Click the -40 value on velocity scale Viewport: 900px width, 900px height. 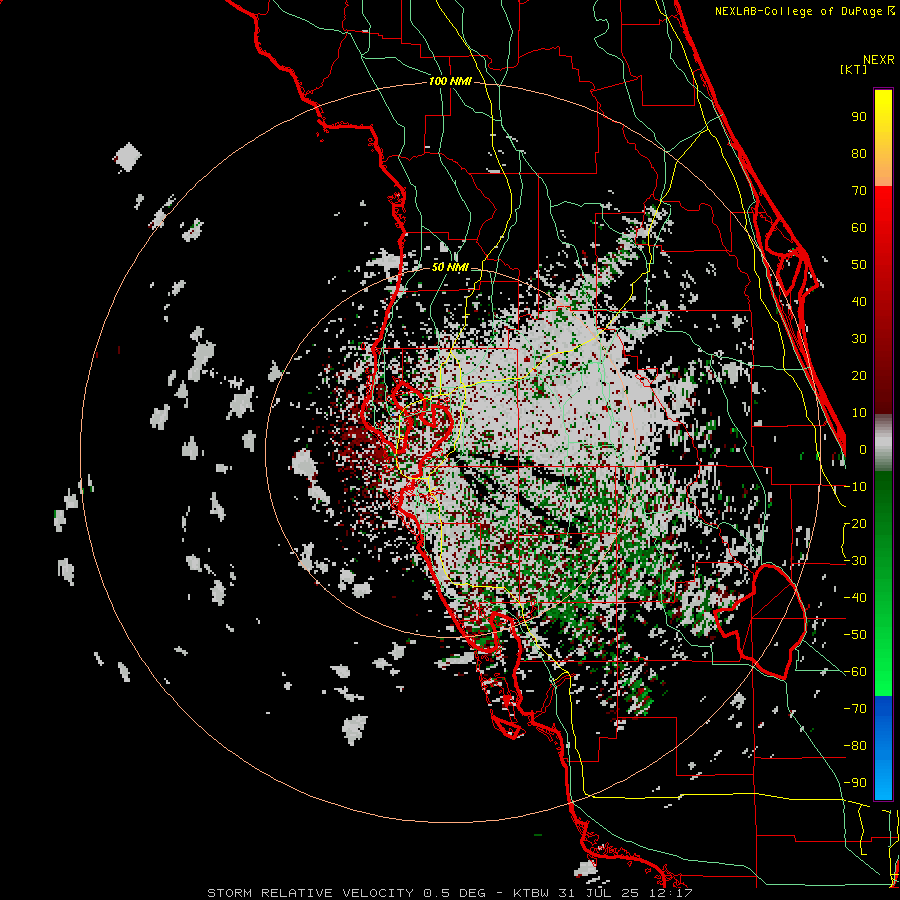click(855, 598)
